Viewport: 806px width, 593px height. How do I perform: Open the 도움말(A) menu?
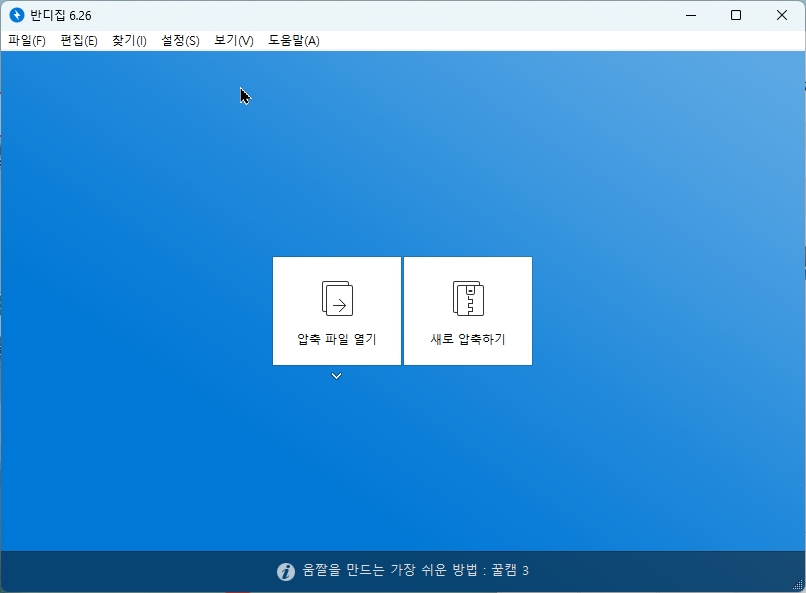click(294, 41)
